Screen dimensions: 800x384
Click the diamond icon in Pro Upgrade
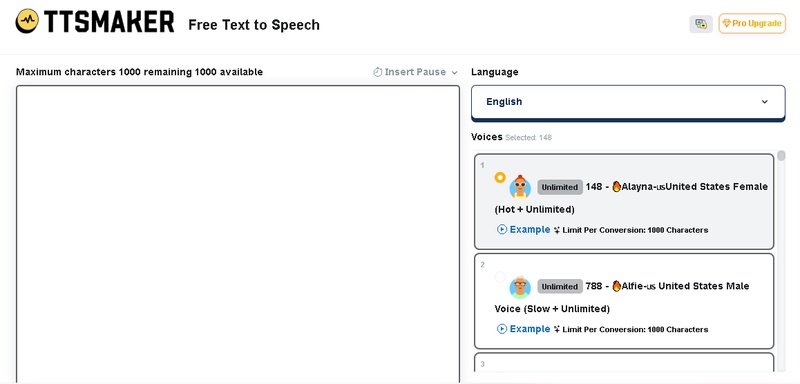click(727, 23)
